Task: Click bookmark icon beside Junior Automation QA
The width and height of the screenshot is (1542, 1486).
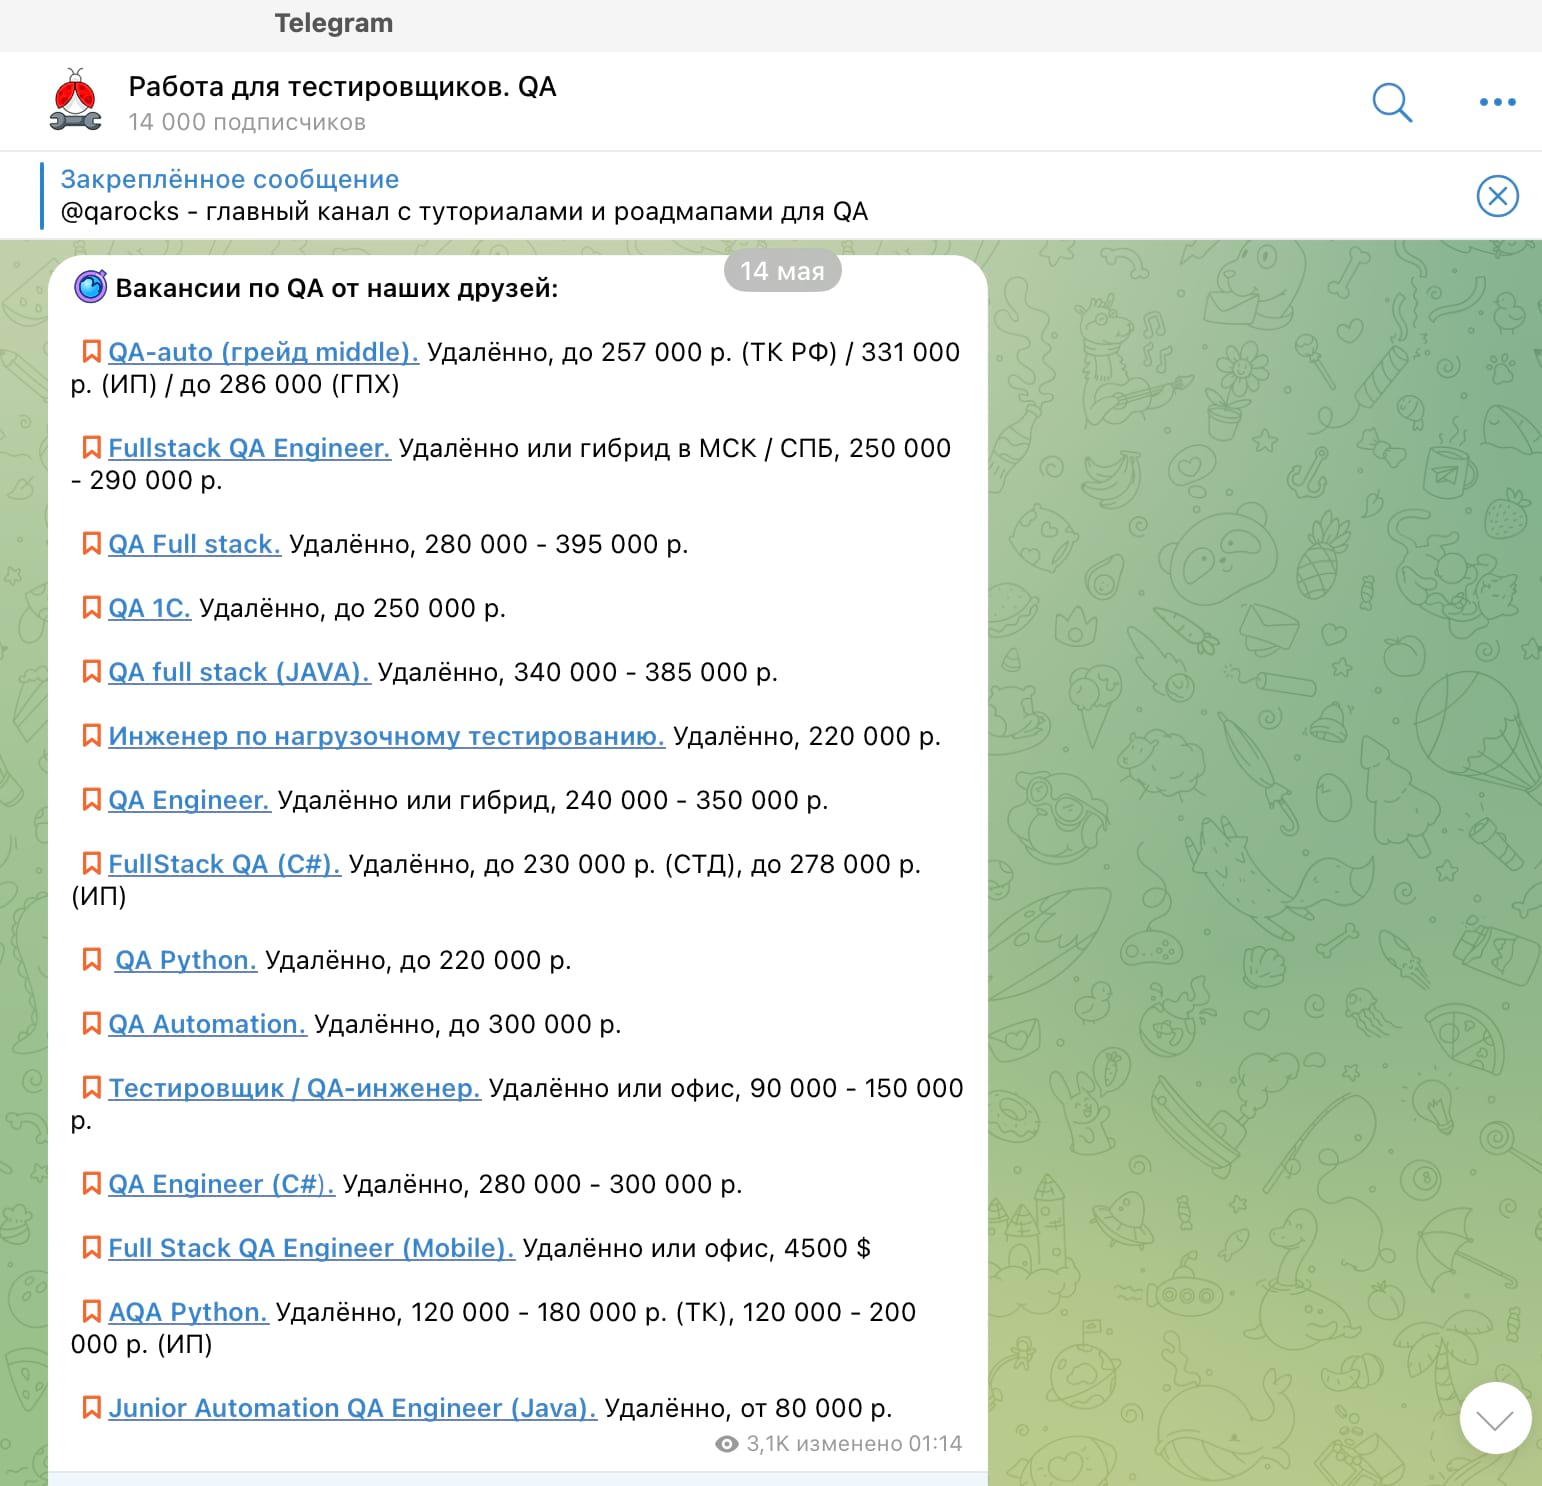Action: (91, 1407)
